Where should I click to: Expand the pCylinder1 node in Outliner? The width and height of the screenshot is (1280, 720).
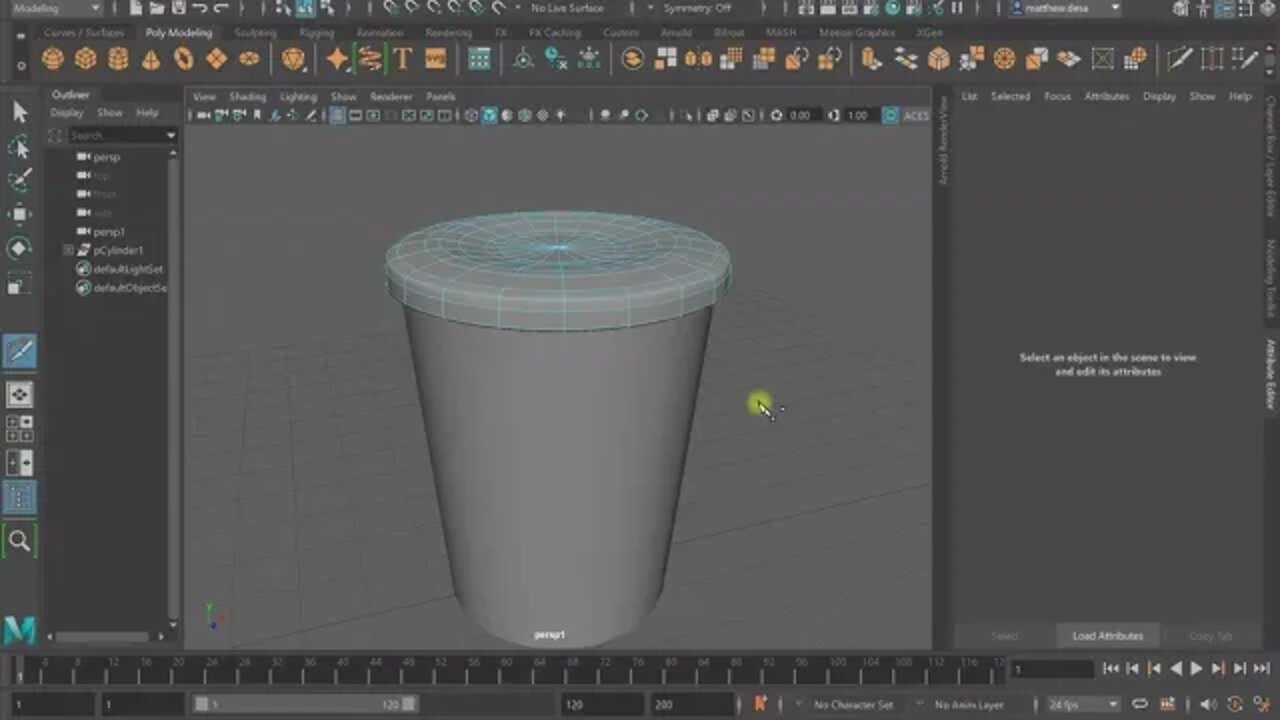68,250
